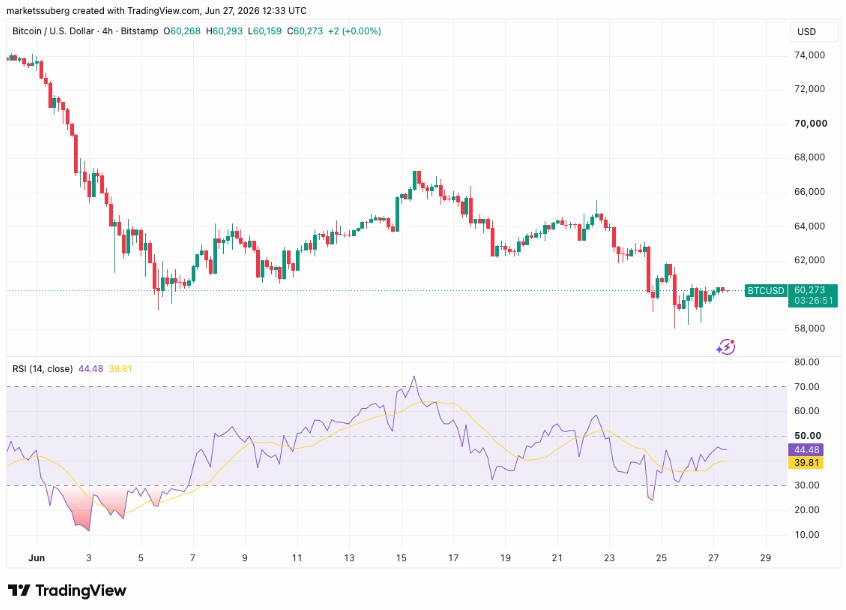Click the date 5 on time axis
846x610 pixels.
tap(141, 558)
